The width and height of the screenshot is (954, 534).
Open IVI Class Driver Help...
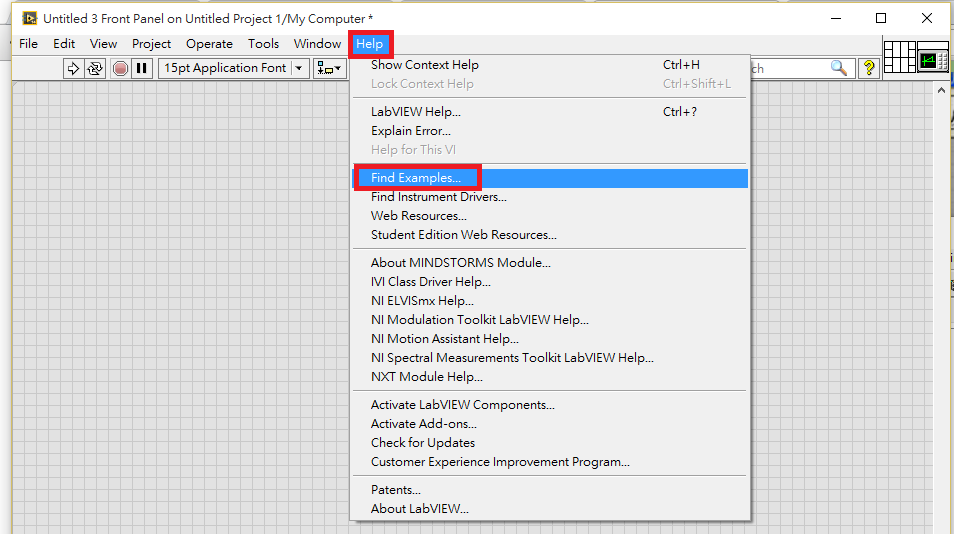(550, 282)
